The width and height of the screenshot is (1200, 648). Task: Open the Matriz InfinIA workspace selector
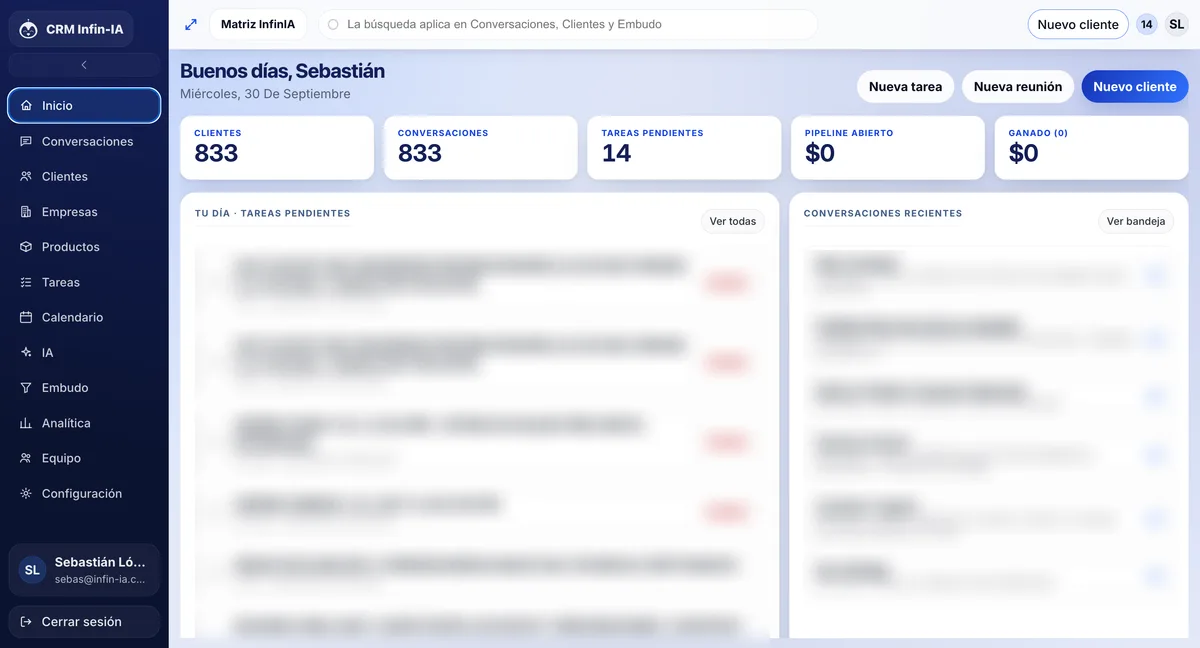tap(258, 24)
